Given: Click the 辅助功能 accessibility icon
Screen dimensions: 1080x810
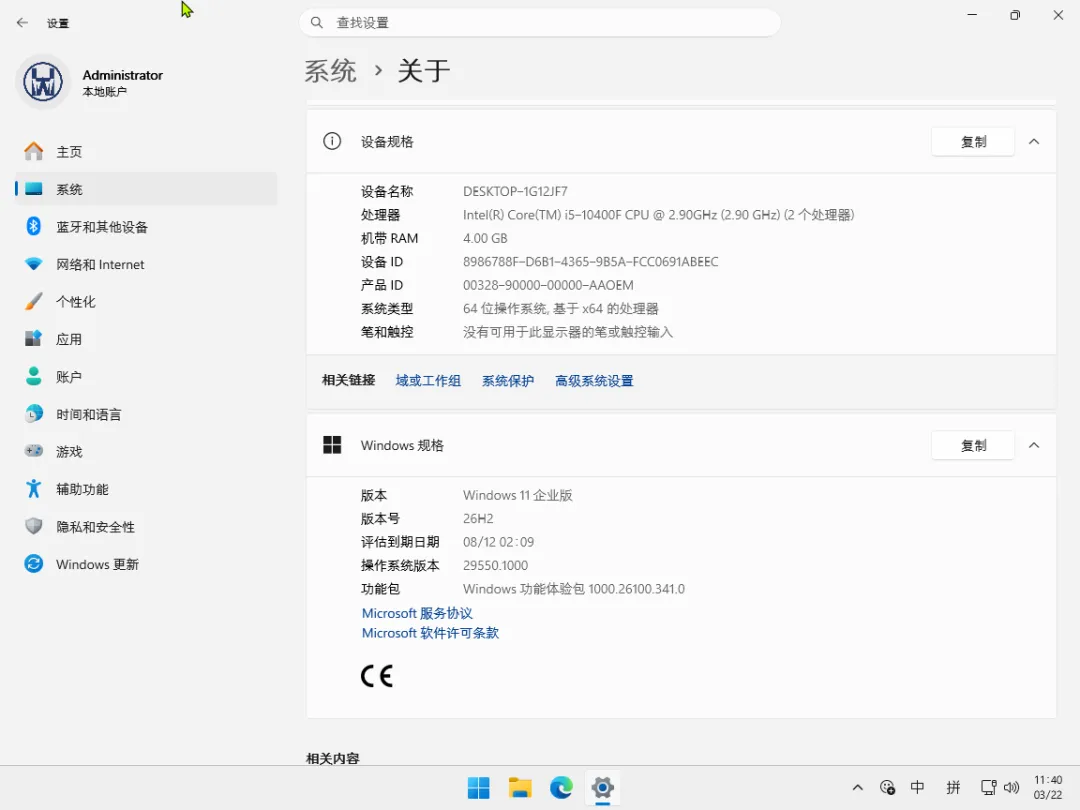Looking at the screenshot, I should point(33,489).
